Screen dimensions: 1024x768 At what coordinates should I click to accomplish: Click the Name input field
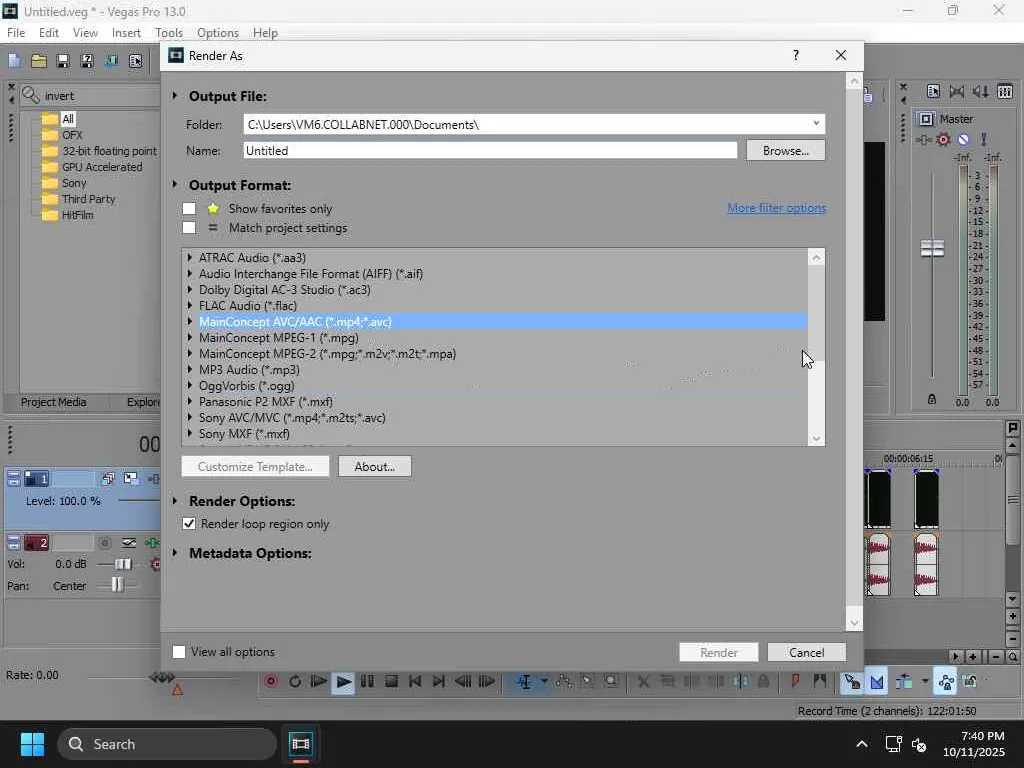[490, 150]
